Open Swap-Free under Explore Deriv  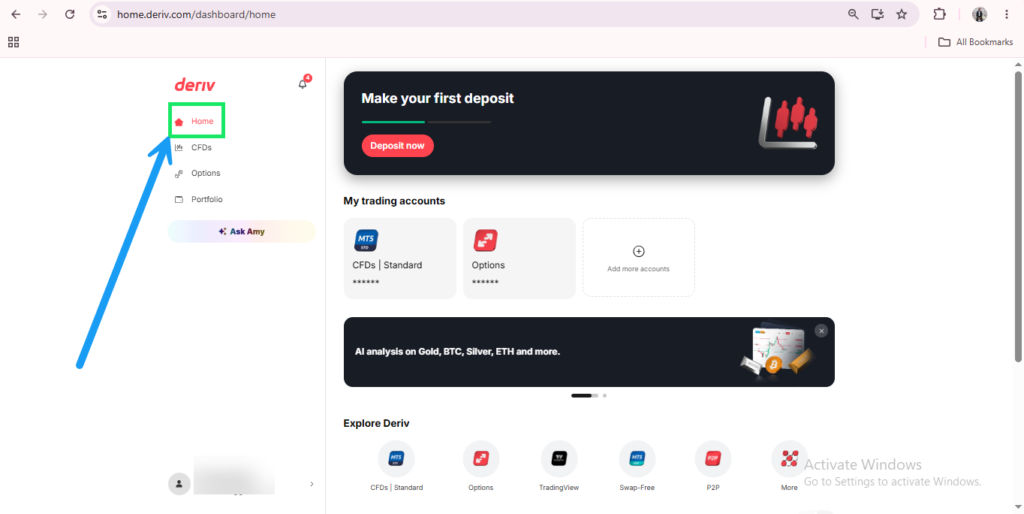637,466
